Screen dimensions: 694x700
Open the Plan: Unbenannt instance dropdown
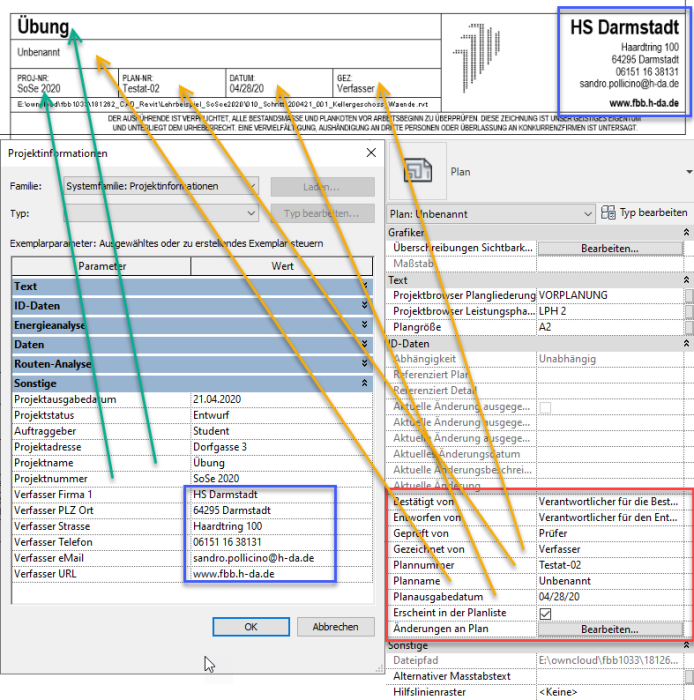490,214
